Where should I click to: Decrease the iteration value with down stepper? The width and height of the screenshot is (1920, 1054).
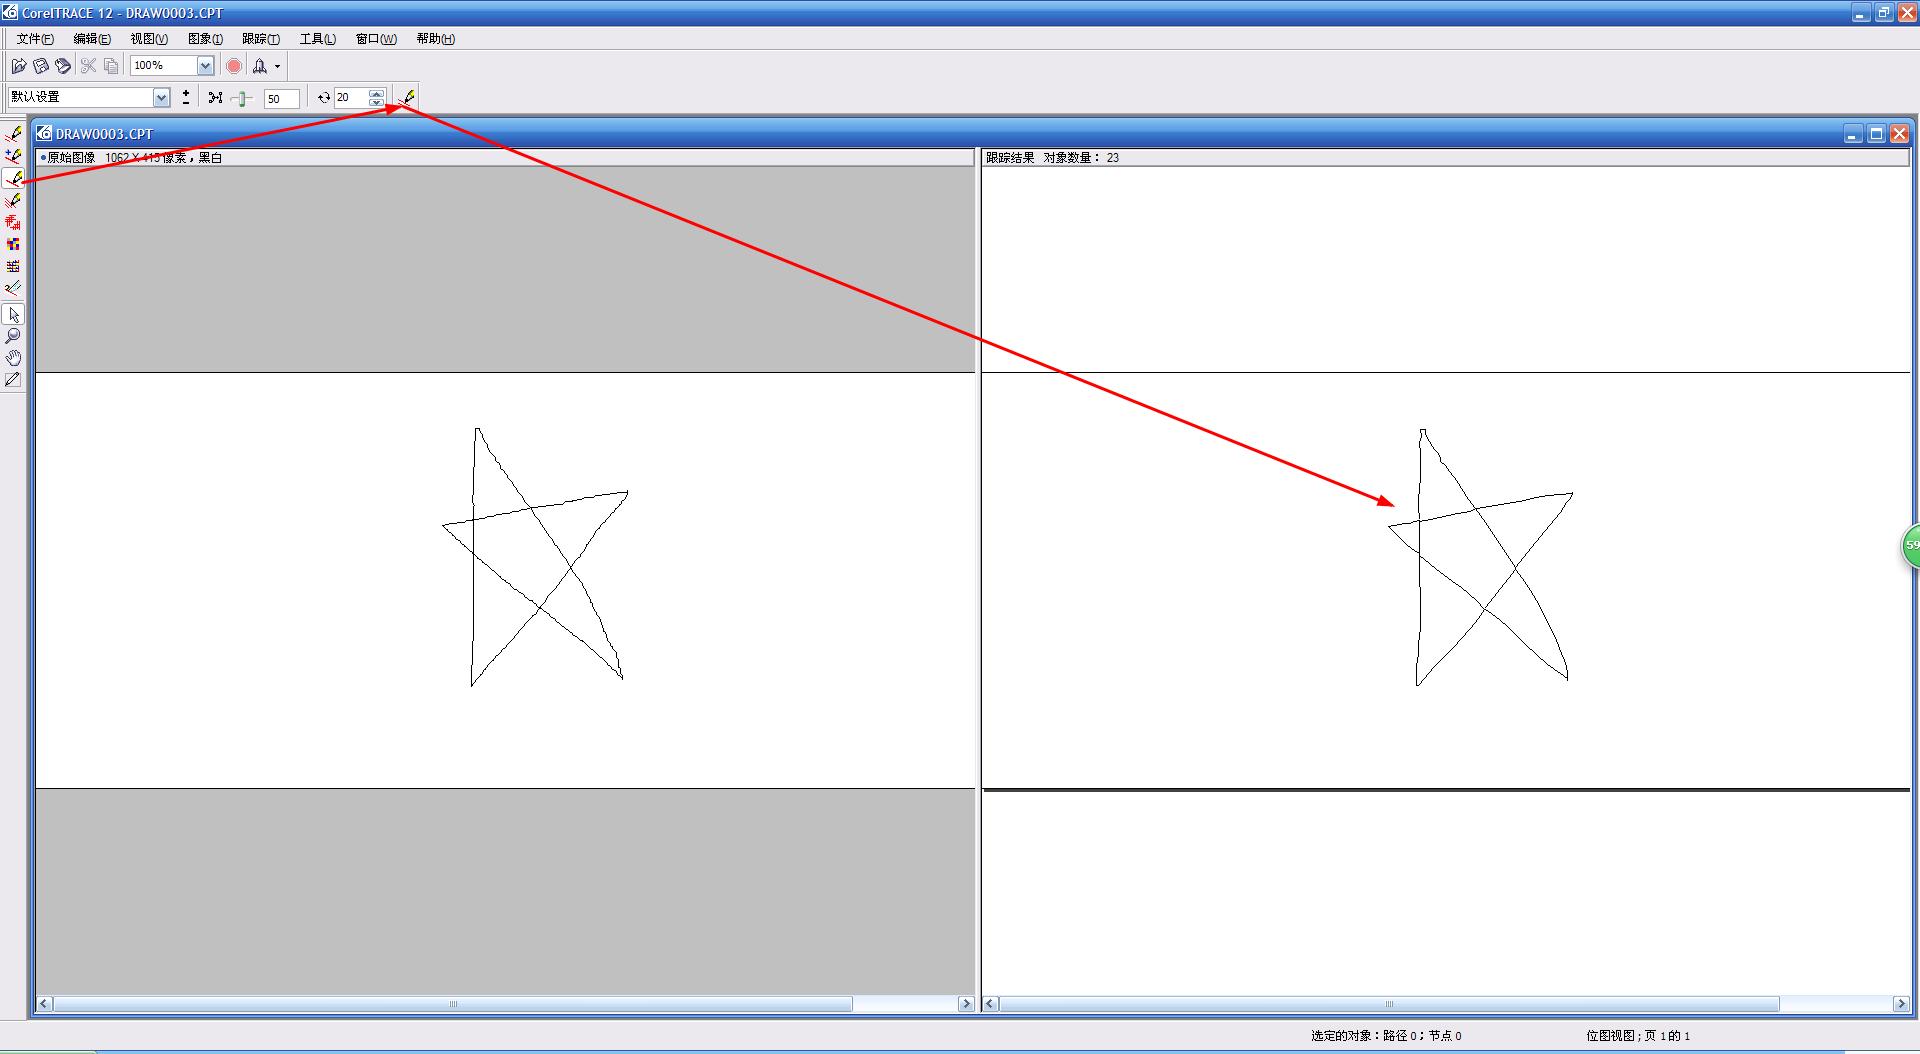point(377,102)
